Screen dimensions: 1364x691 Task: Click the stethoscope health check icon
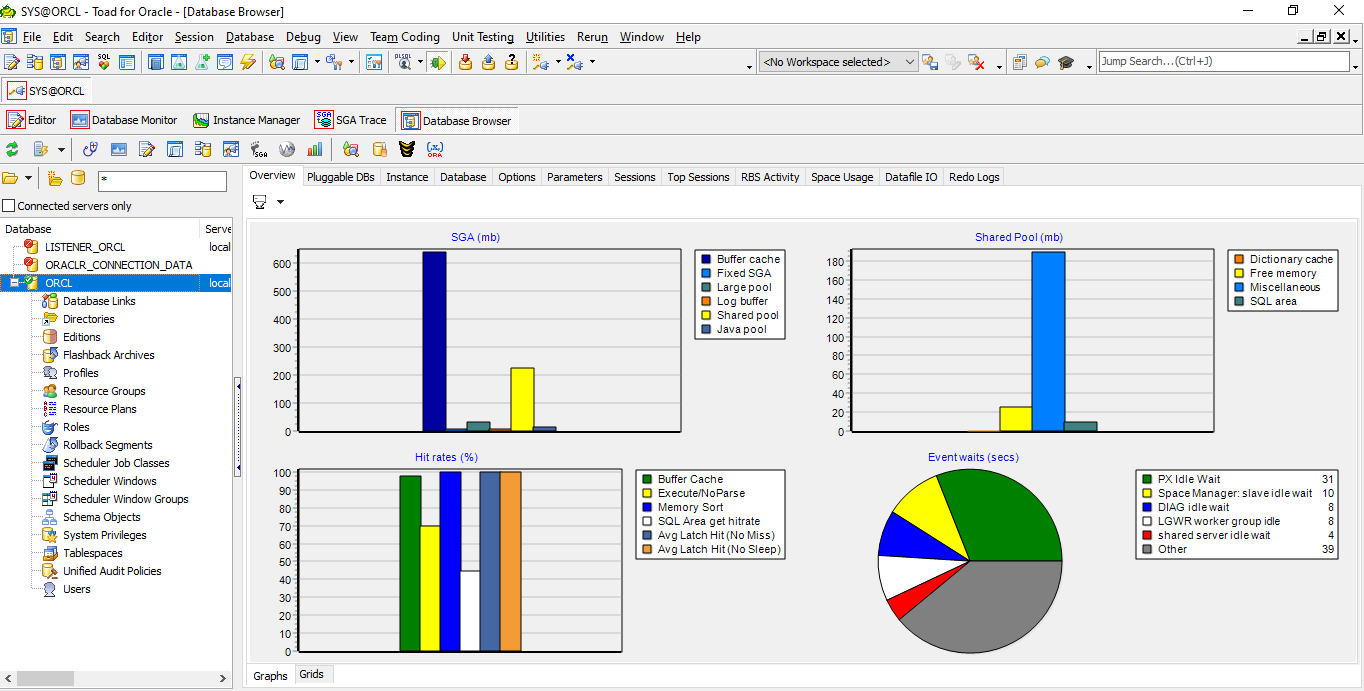pyautogui.click(x=89, y=149)
